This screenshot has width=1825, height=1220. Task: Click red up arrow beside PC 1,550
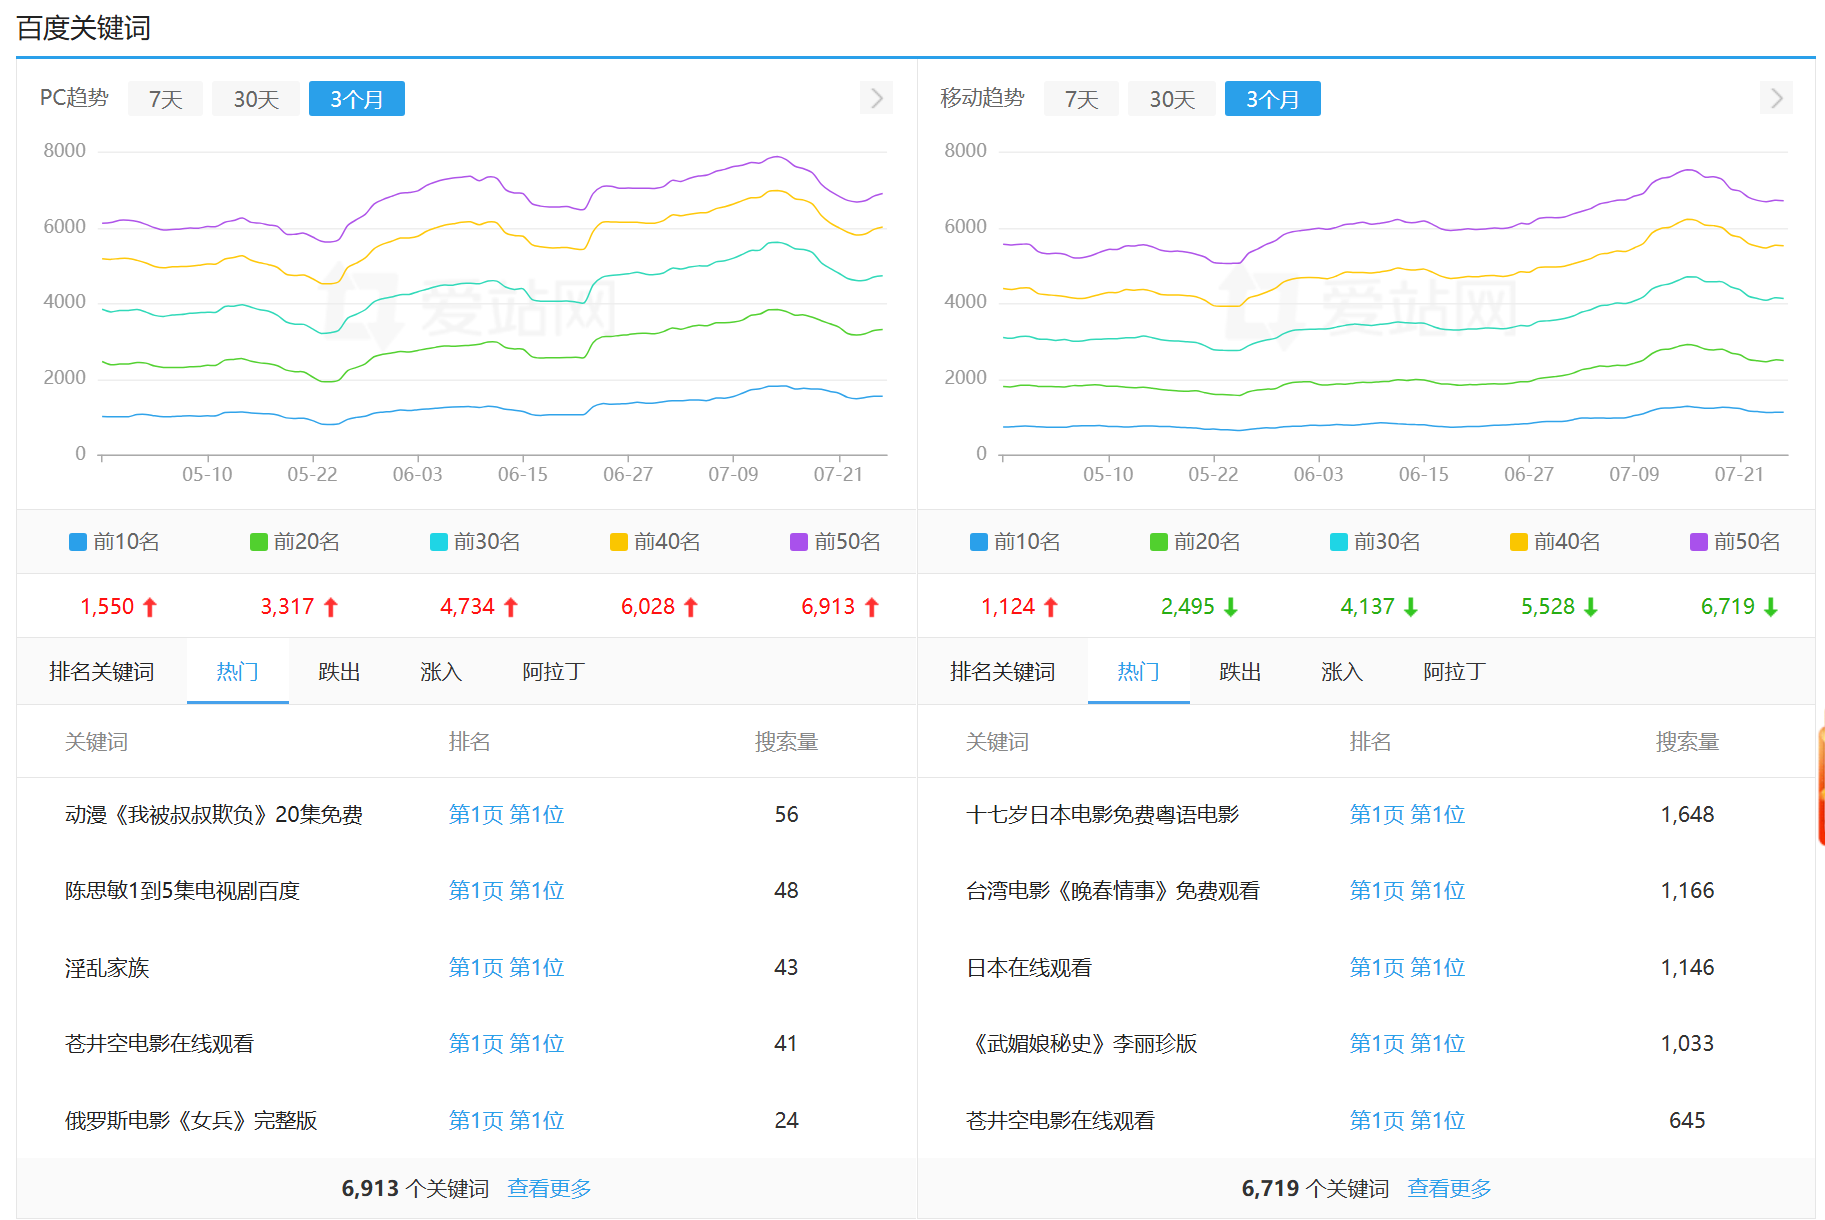click(x=150, y=607)
